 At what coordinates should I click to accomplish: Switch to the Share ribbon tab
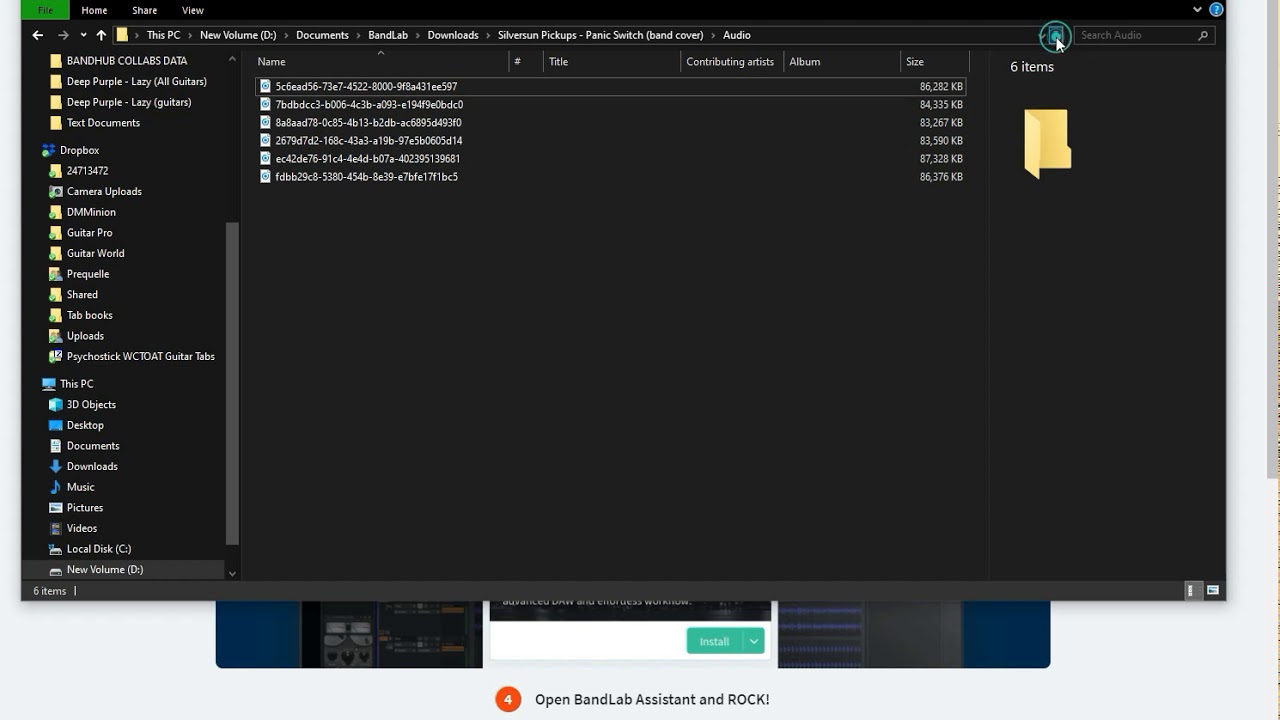[145, 10]
